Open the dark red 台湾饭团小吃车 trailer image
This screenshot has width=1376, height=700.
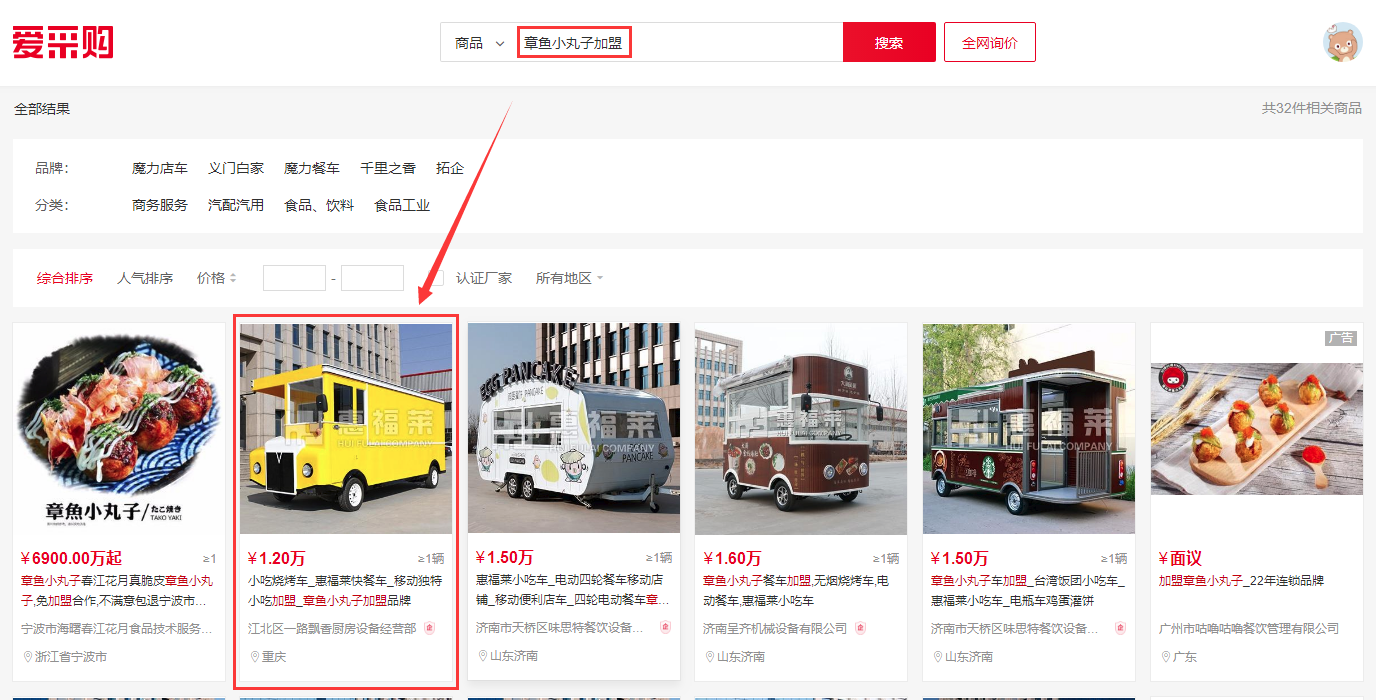coord(1029,428)
